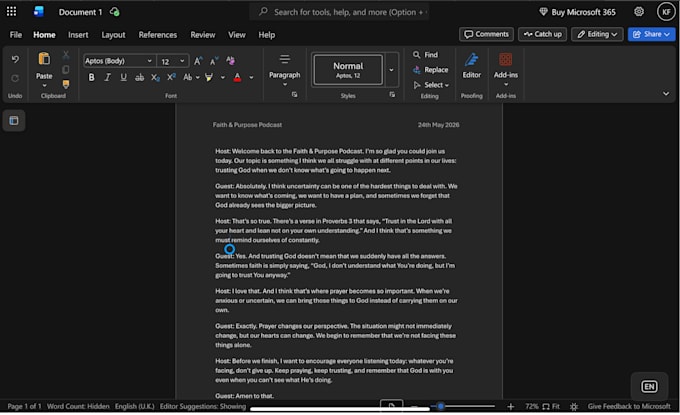Switch to the References tab
The height and width of the screenshot is (415, 680).
158,35
